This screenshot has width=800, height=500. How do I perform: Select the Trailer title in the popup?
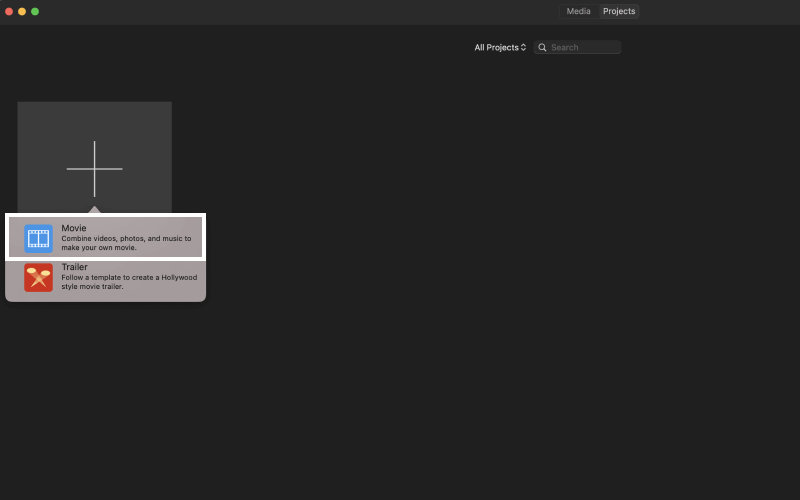pos(74,267)
